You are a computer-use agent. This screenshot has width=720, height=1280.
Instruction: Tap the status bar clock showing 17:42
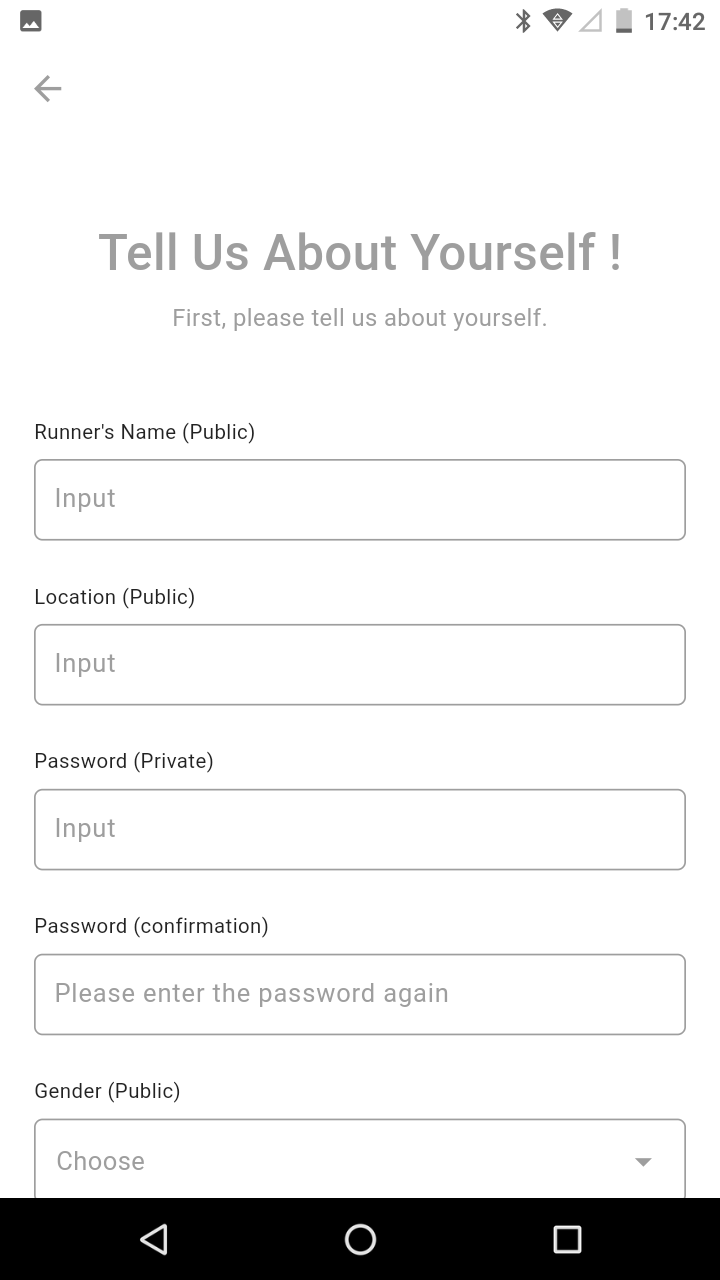pyautogui.click(x=675, y=21)
